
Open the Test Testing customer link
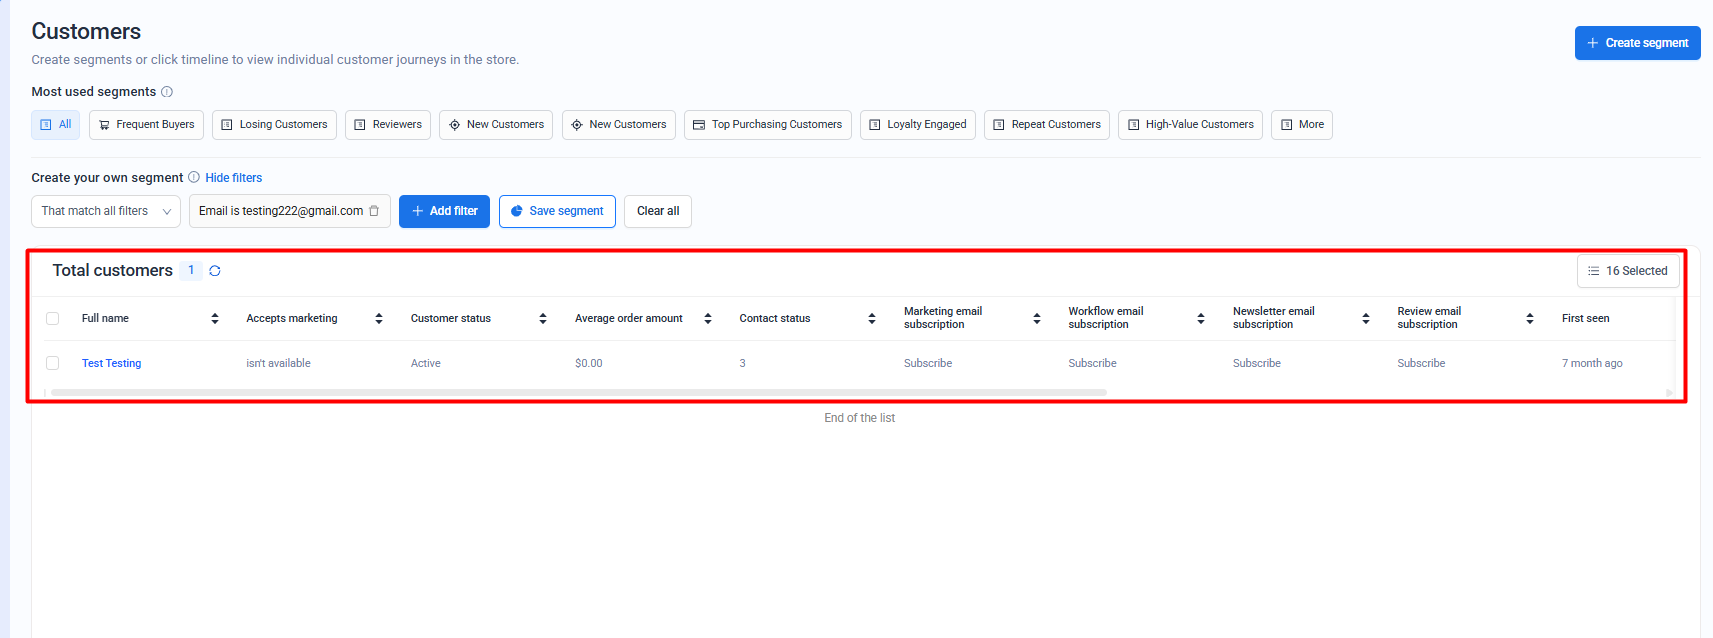click(111, 363)
